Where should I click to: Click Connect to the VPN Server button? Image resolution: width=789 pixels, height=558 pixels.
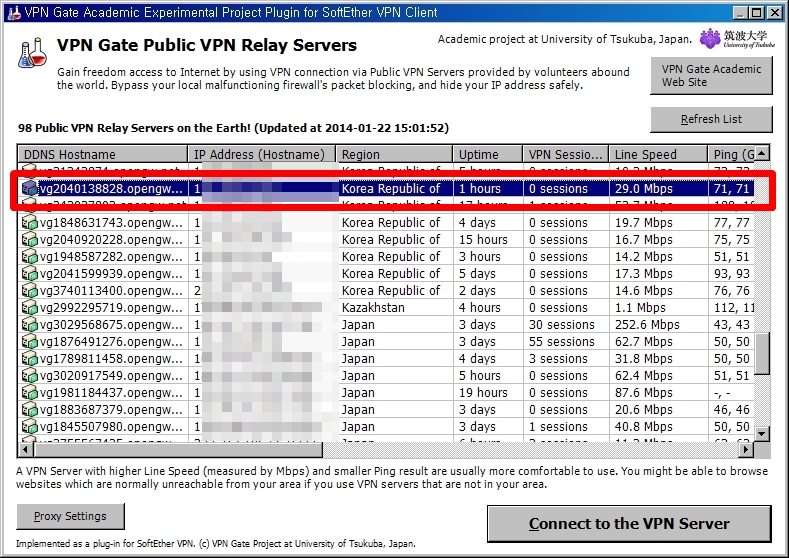(629, 524)
